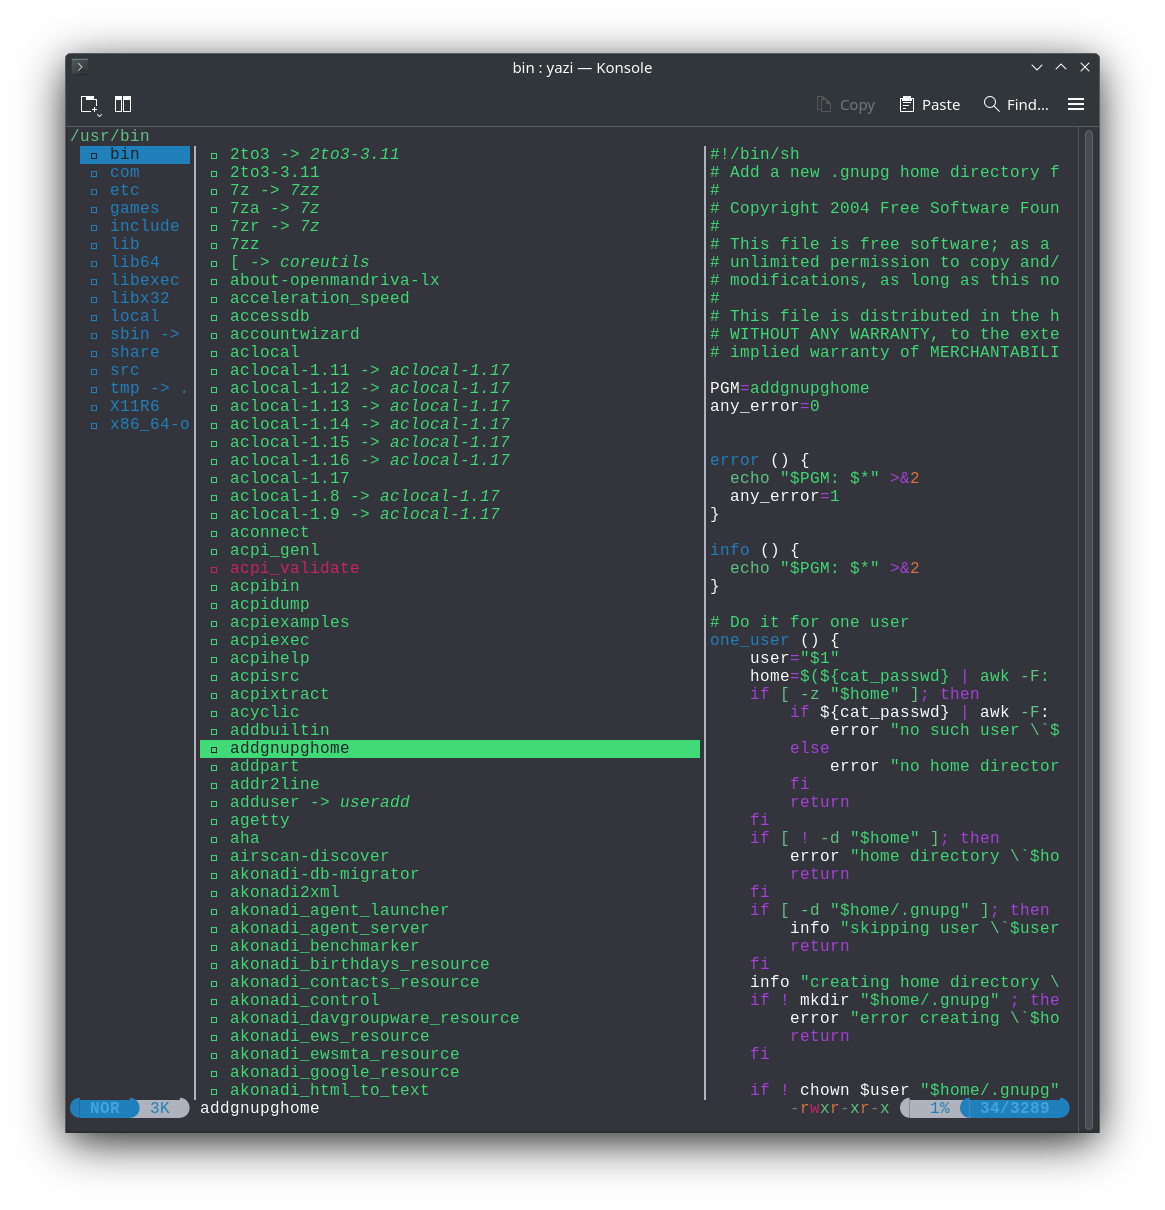1165x1210 pixels.
Task: Select the share directory
Action: 135,352
